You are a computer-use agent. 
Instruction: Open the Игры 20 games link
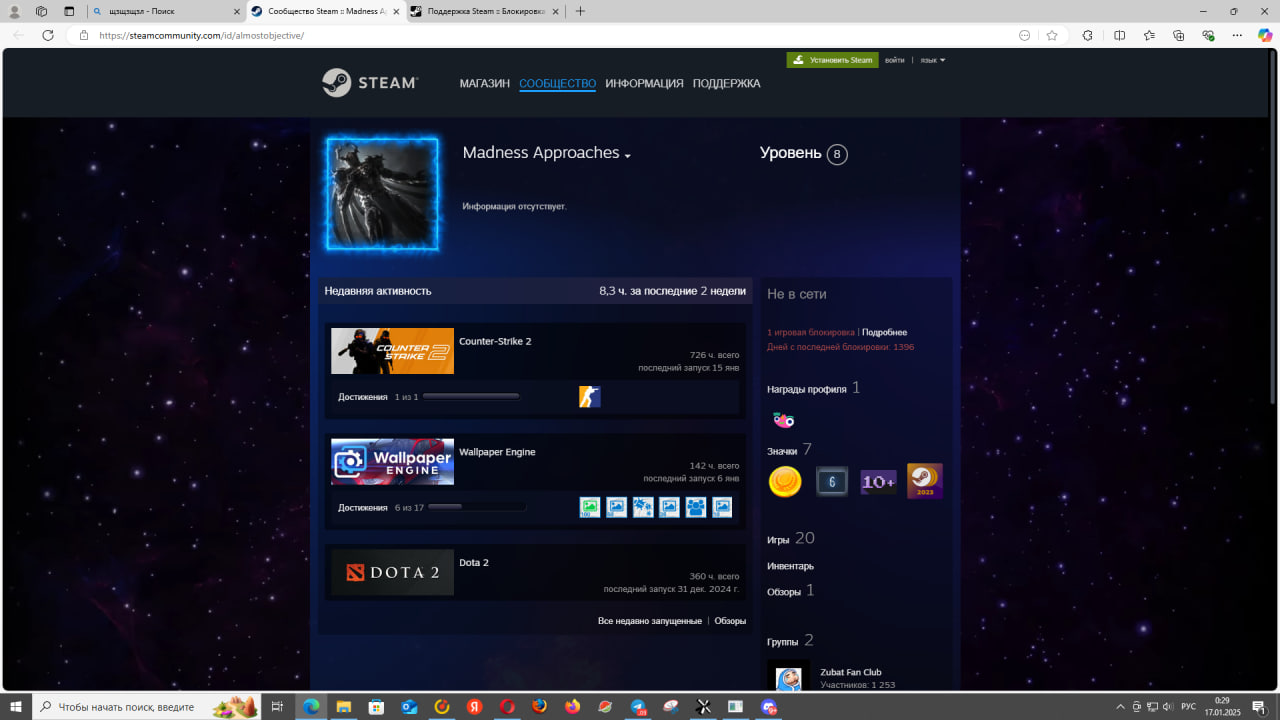point(791,538)
